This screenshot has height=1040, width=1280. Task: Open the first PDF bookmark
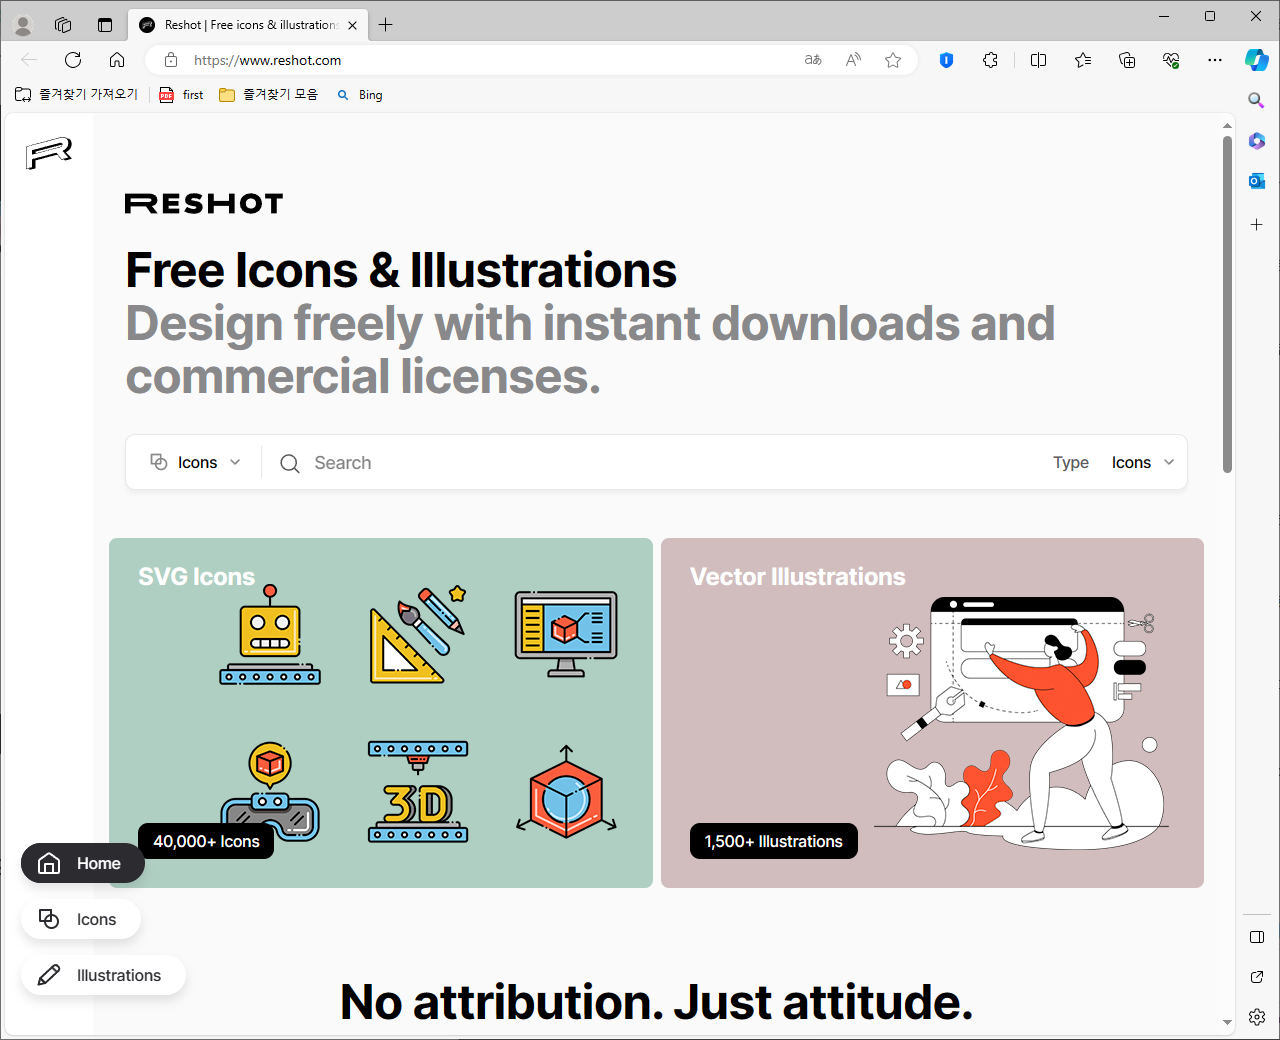click(181, 95)
